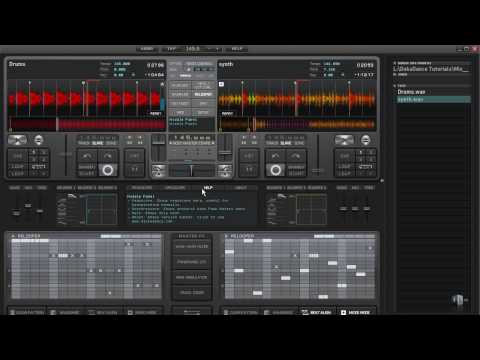
Task: Click left pitch bend arrow on Drums deck
Action: pos(87,156)
